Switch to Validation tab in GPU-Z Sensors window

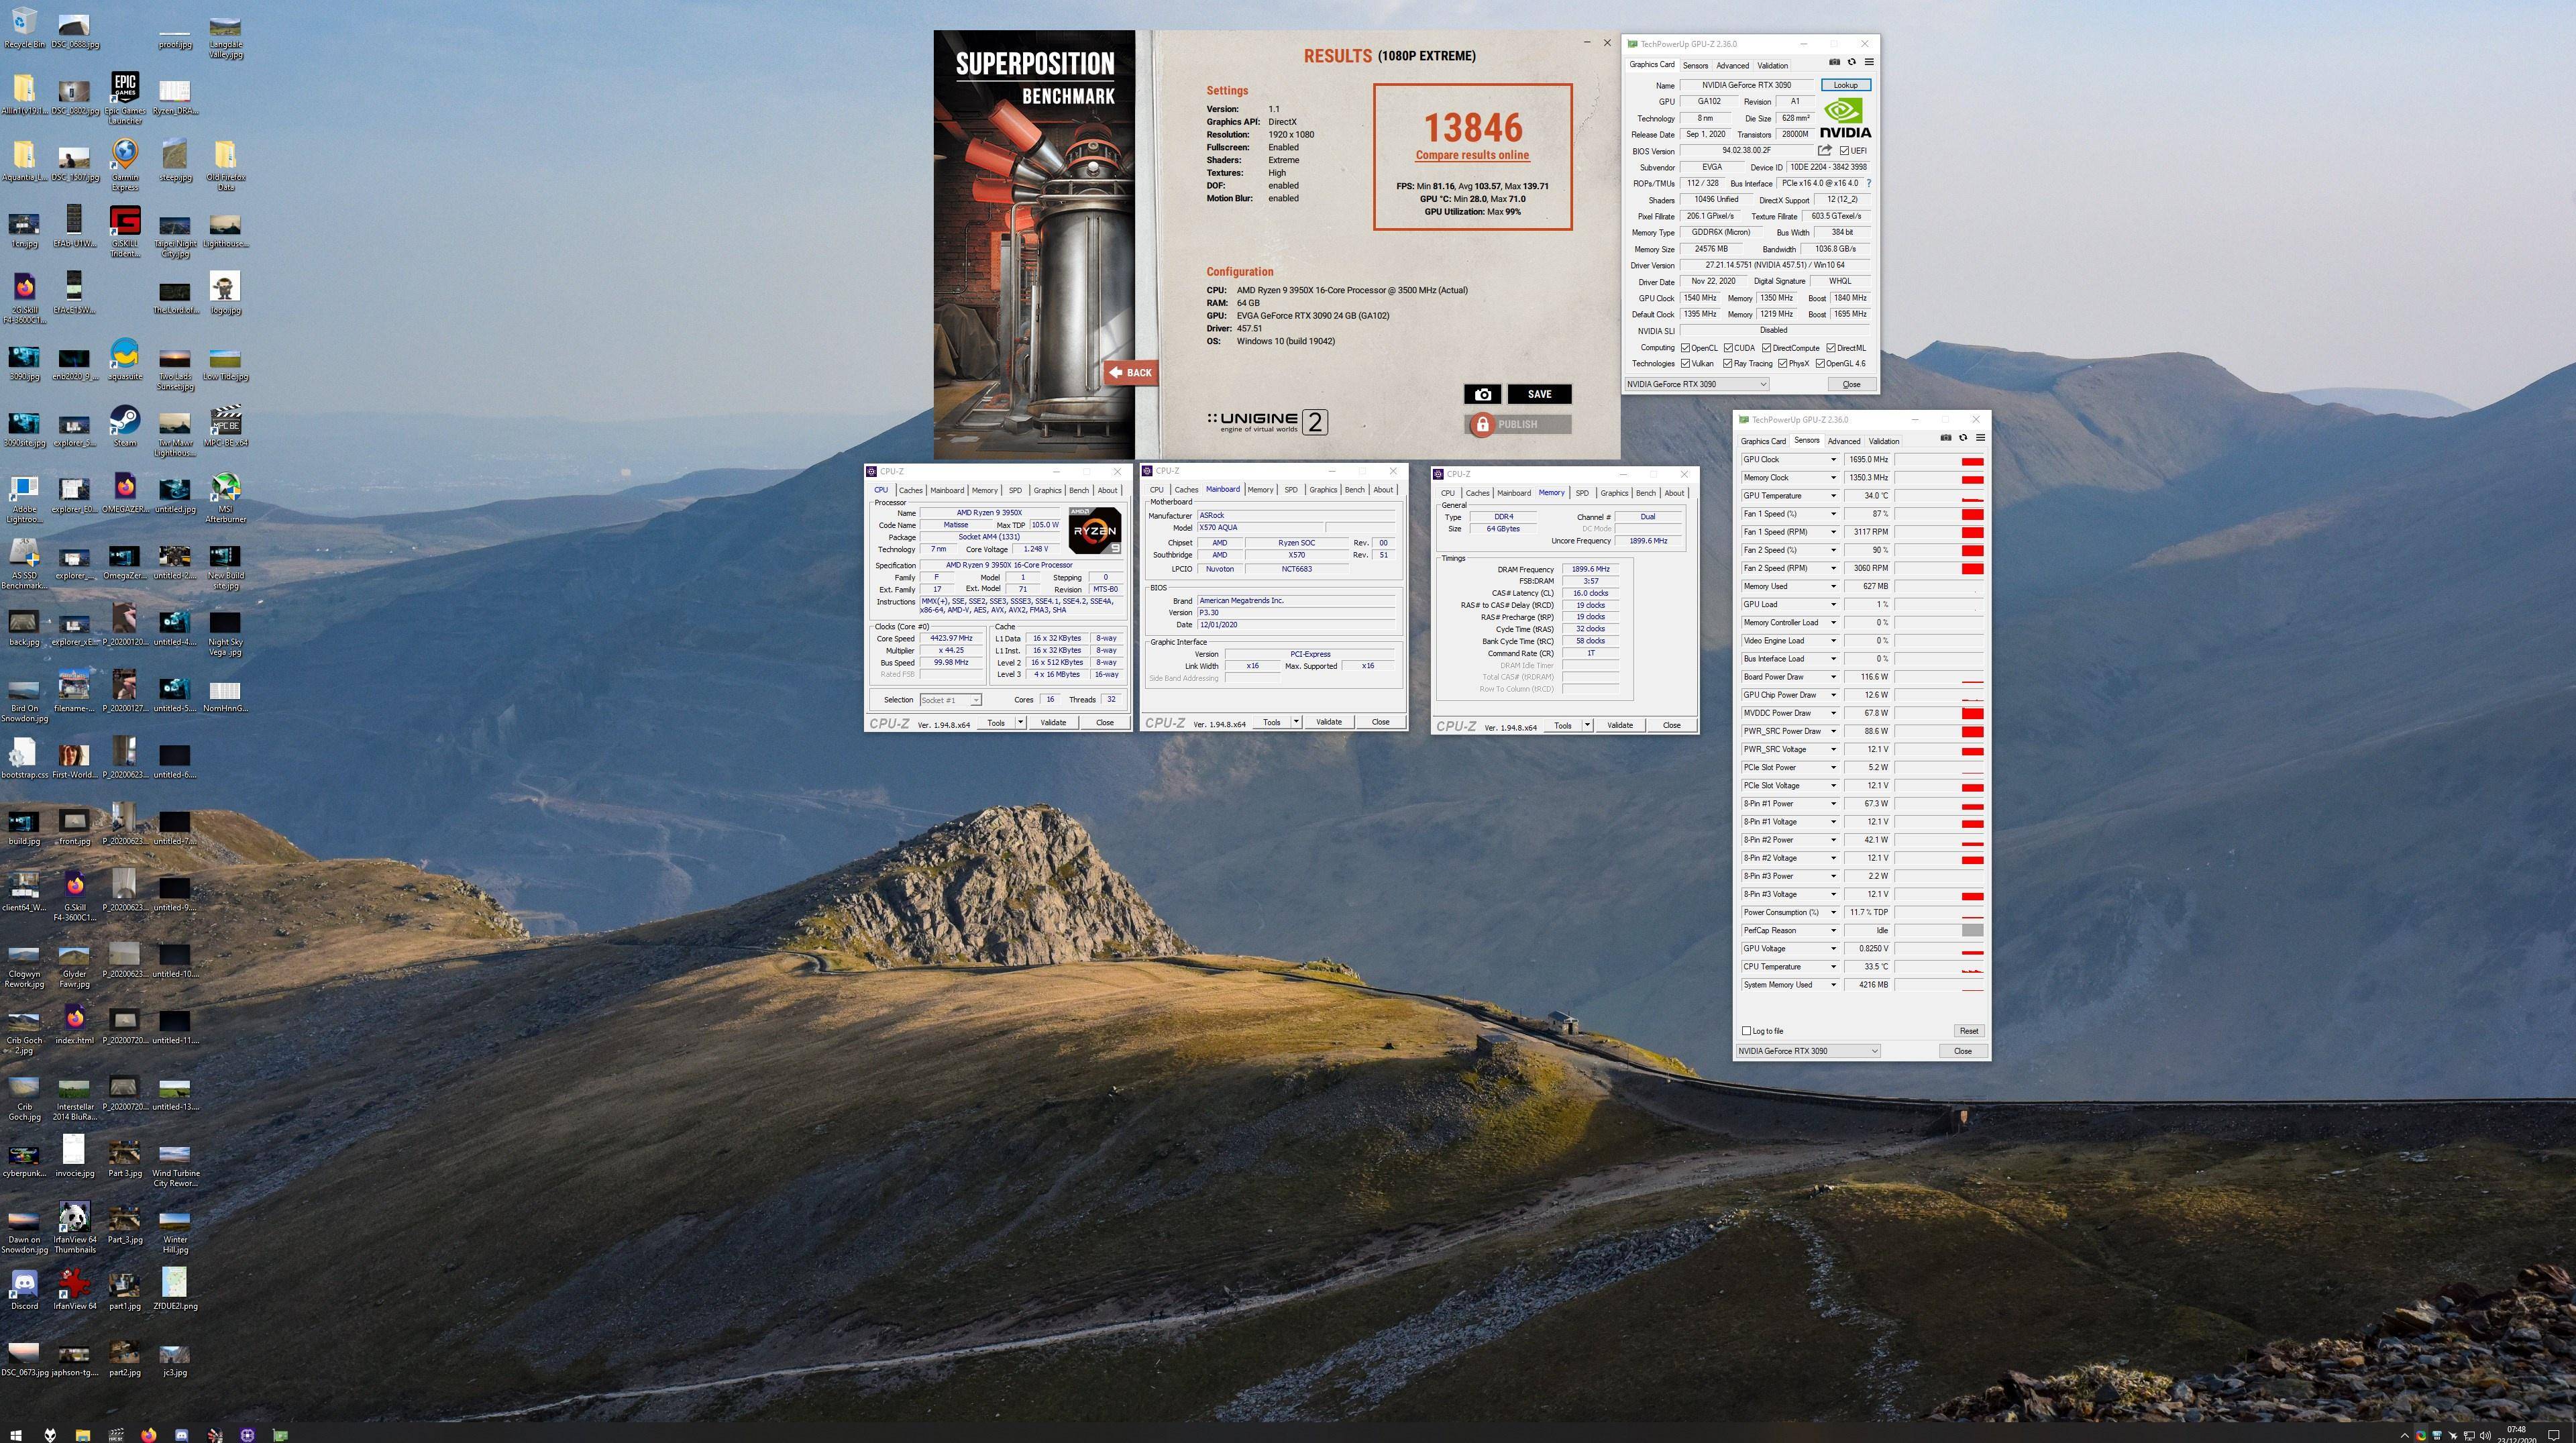point(1884,441)
